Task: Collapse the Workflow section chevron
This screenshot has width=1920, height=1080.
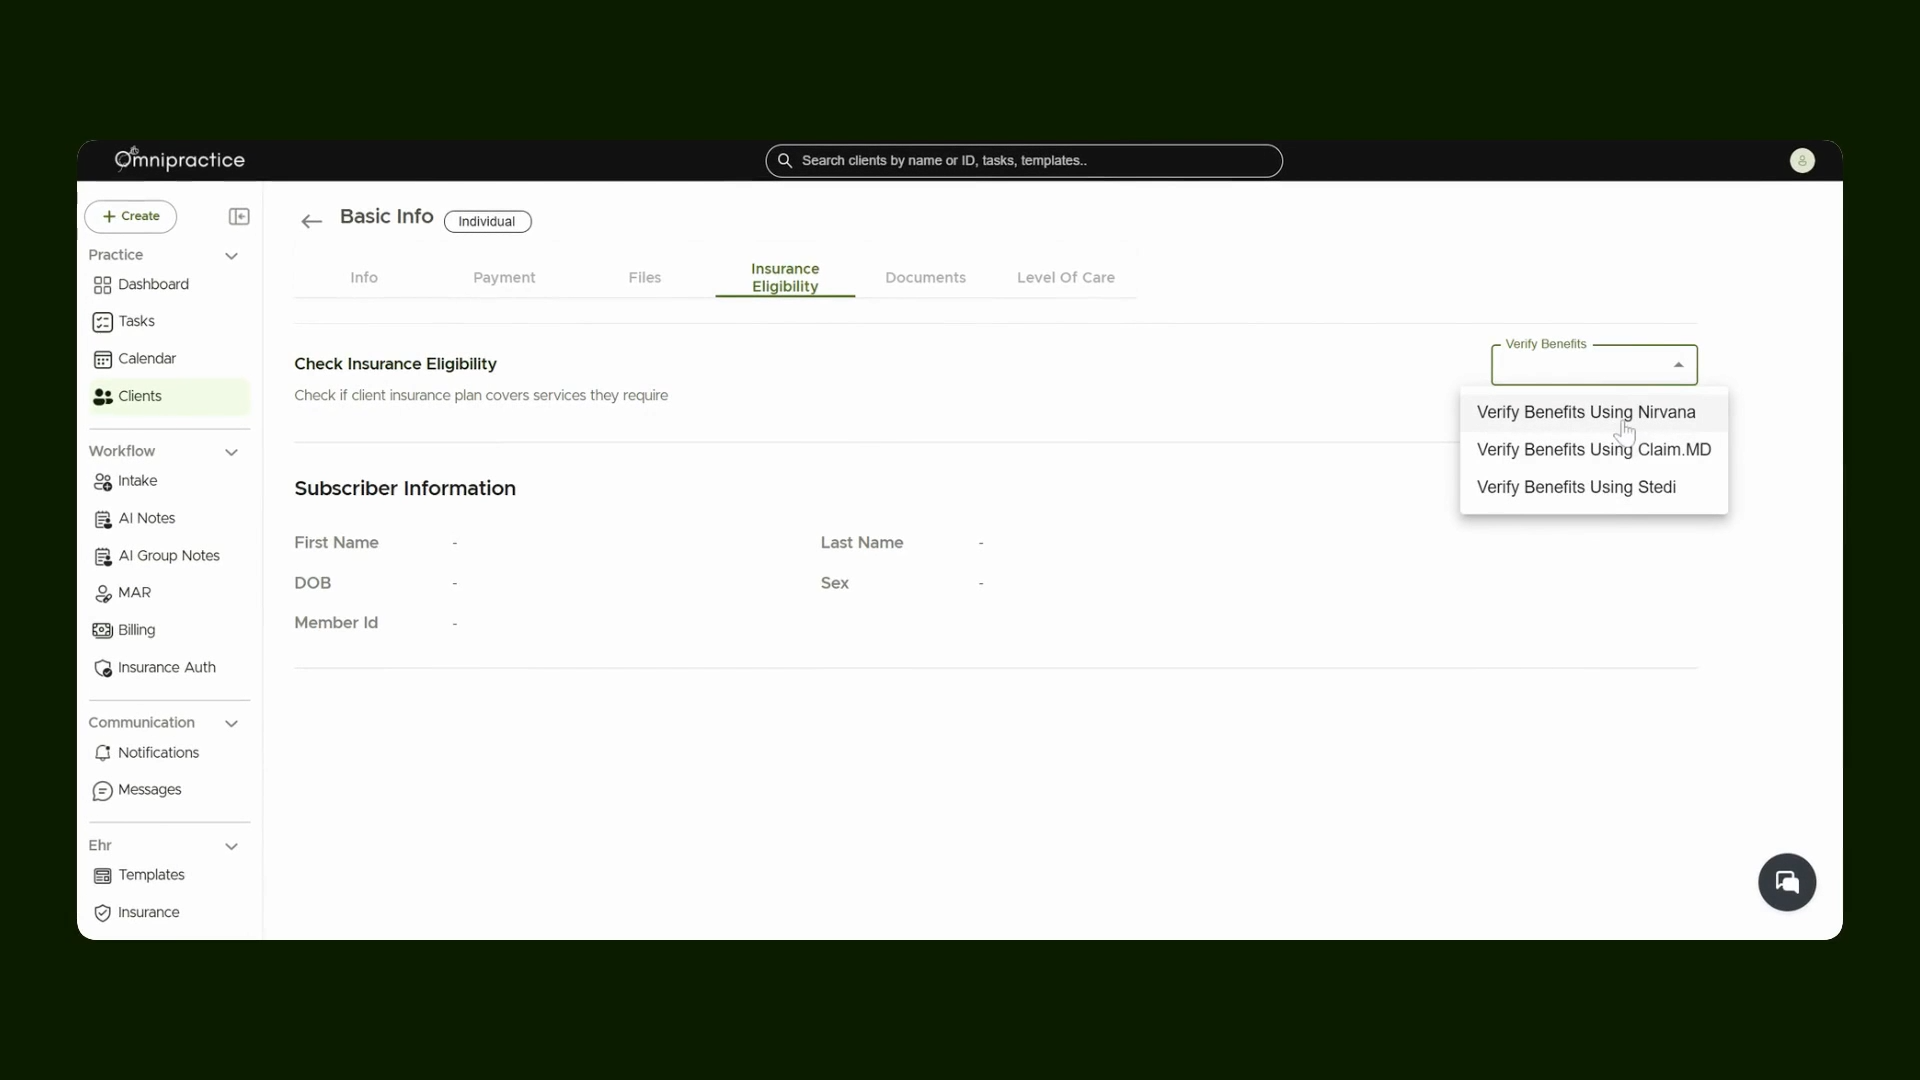Action: point(232,452)
